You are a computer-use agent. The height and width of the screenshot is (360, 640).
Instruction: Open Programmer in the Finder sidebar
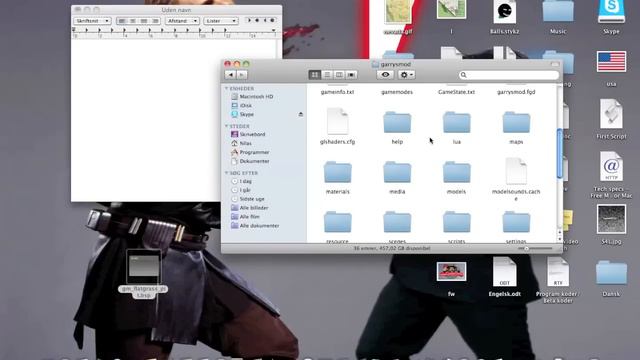tap(250, 152)
